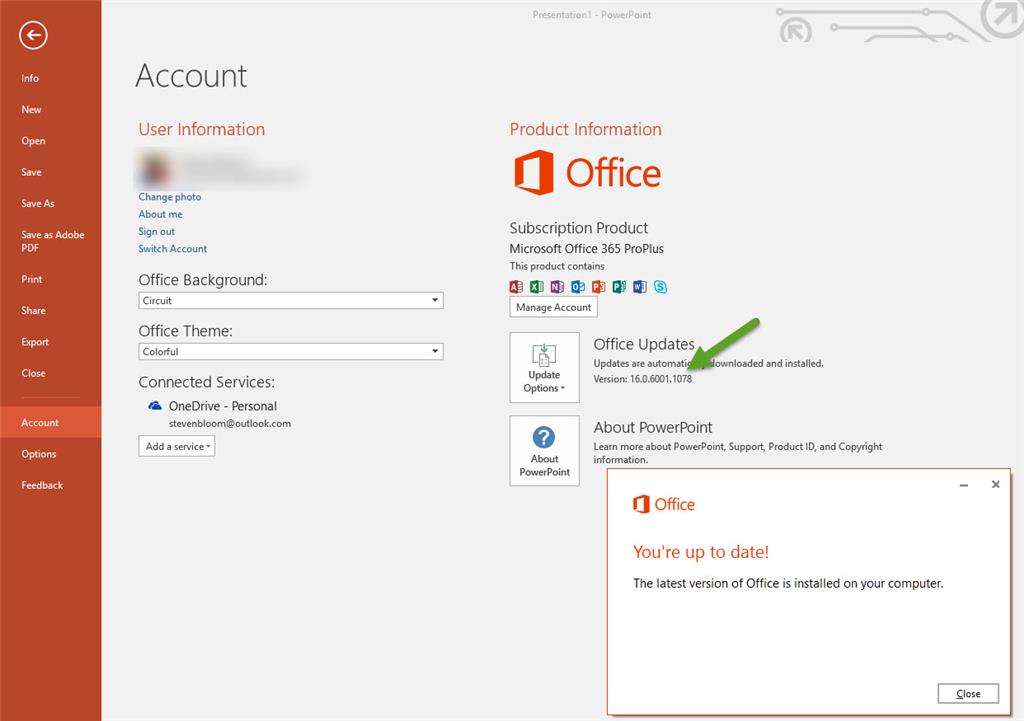Click the About PowerPoint button

[545, 451]
